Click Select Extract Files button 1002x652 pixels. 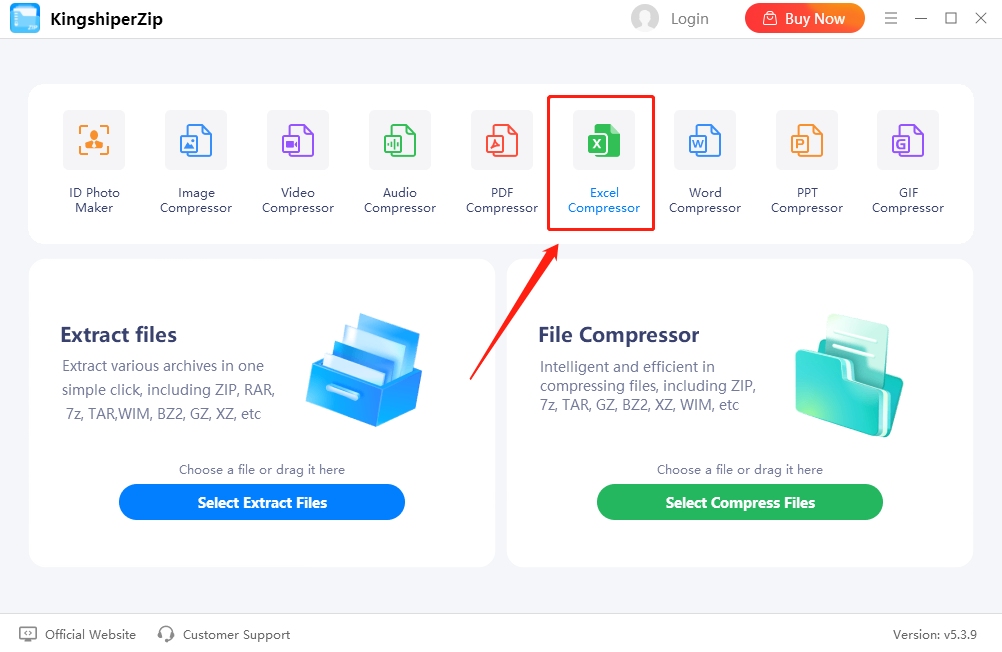[262, 502]
